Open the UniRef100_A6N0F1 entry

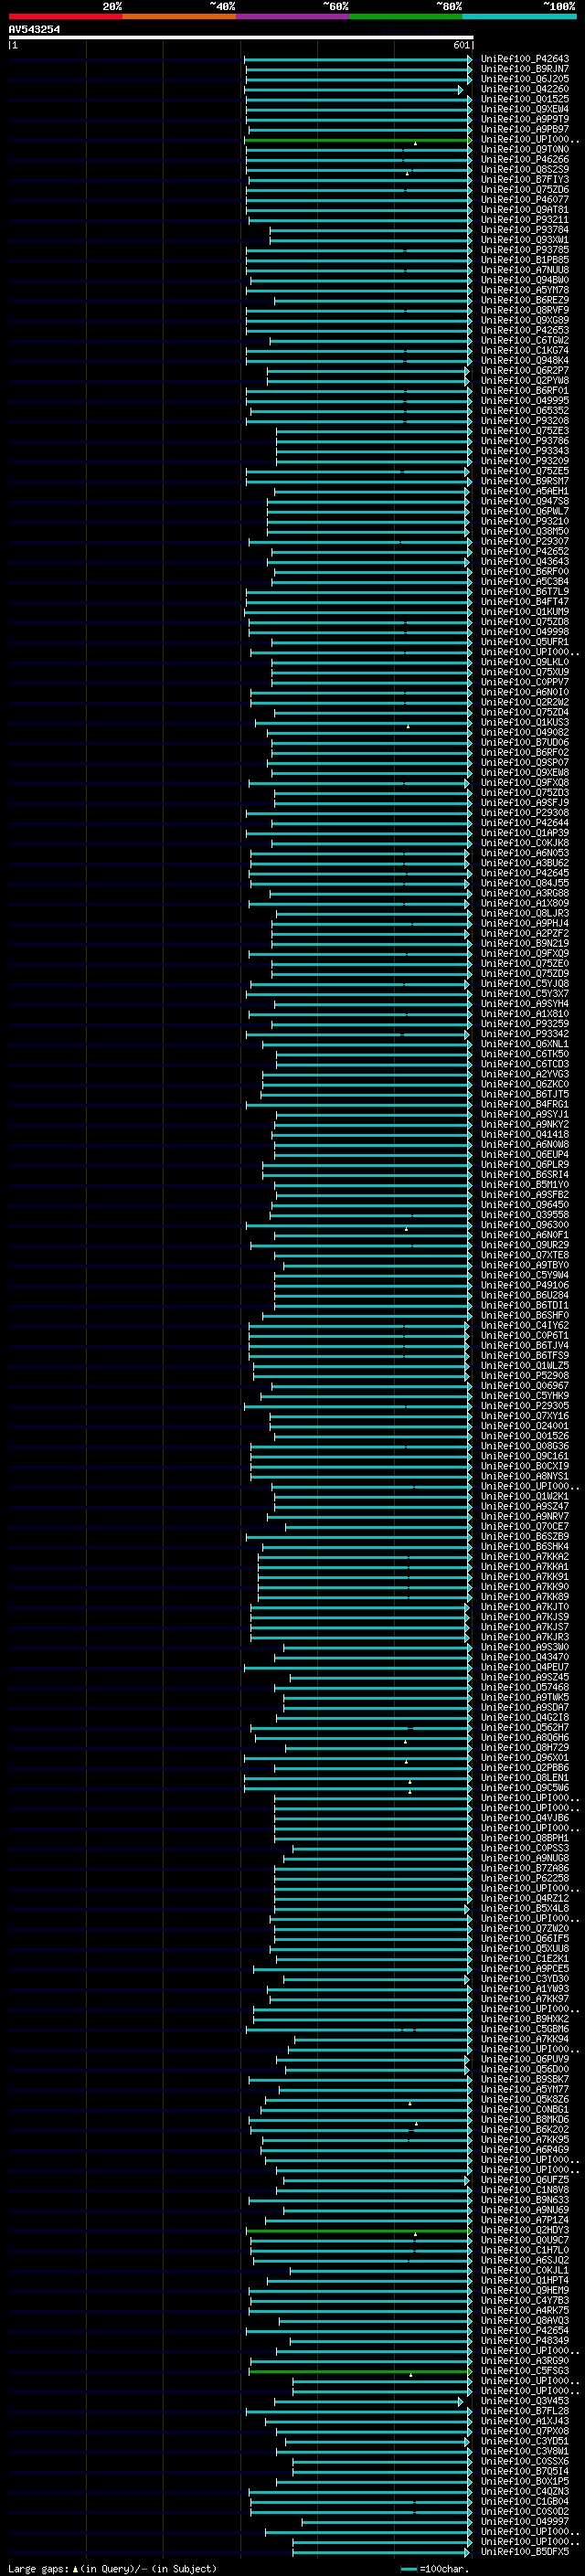click(524, 1235)
